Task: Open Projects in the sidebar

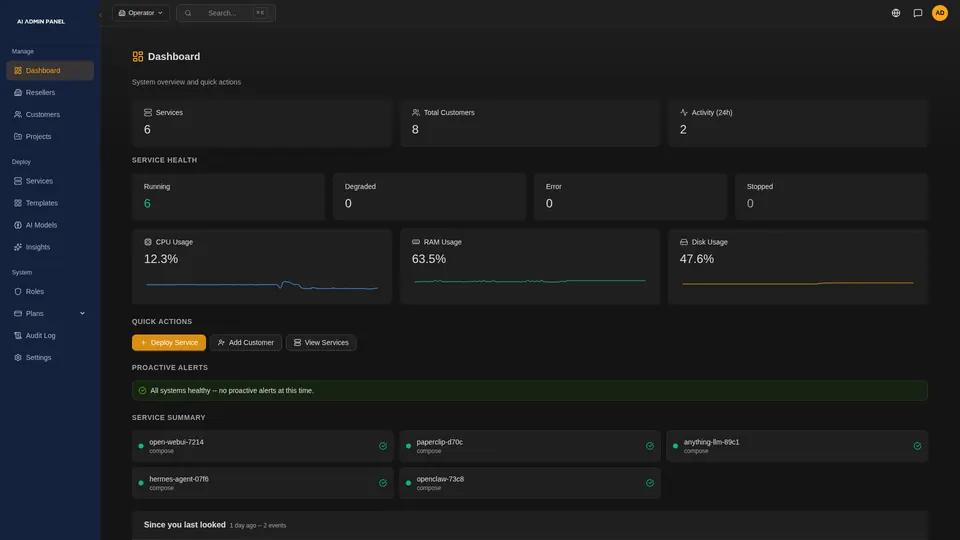Action: click(50, 137)
